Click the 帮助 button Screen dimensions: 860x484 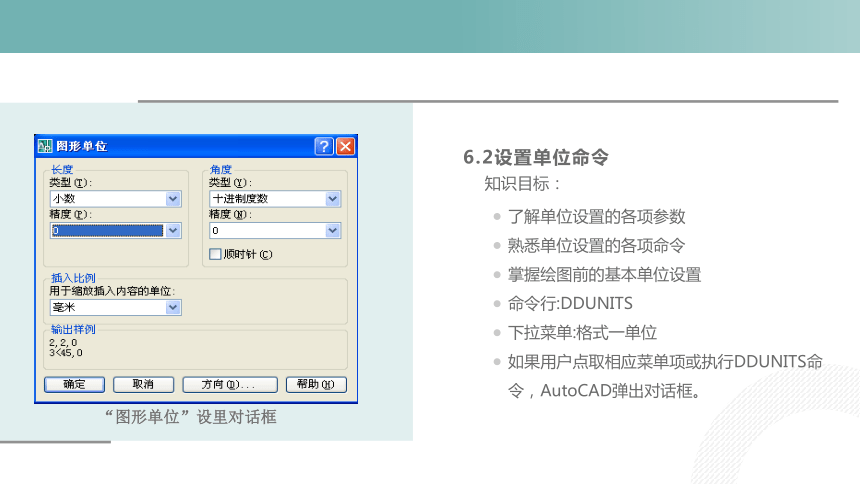coord(316,385)
